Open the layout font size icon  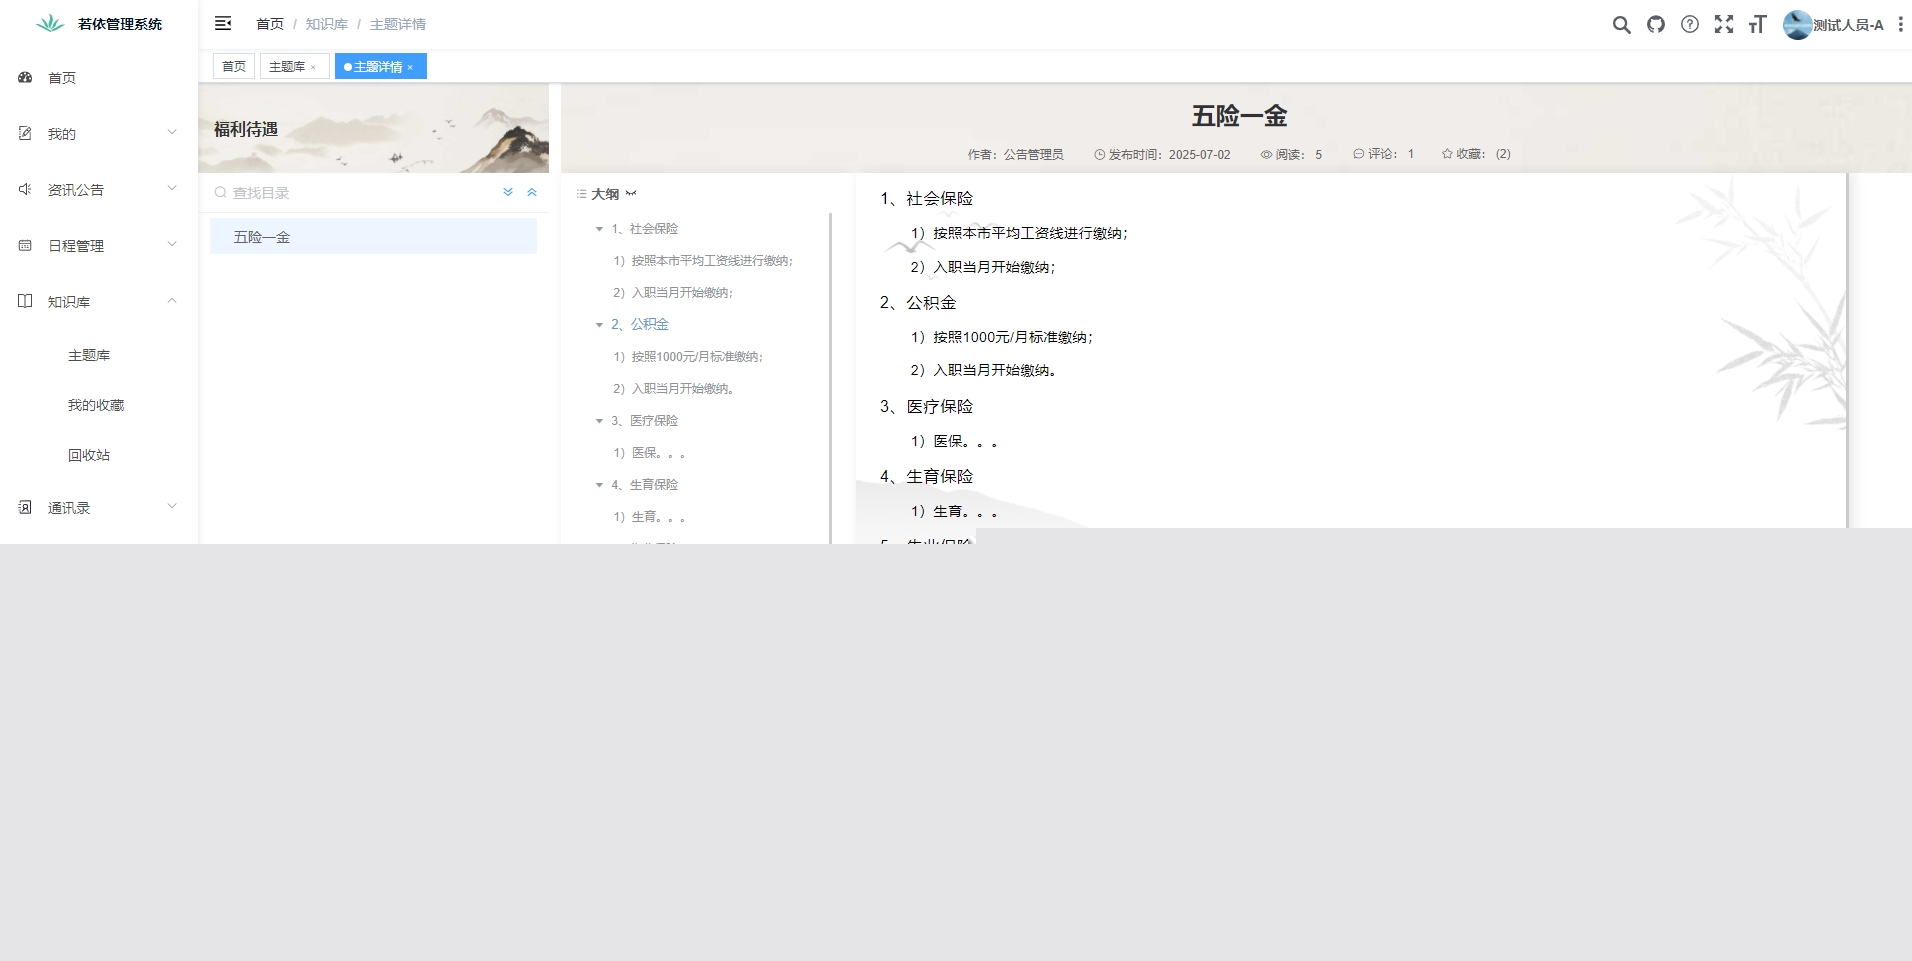[x=1758, y=25]
